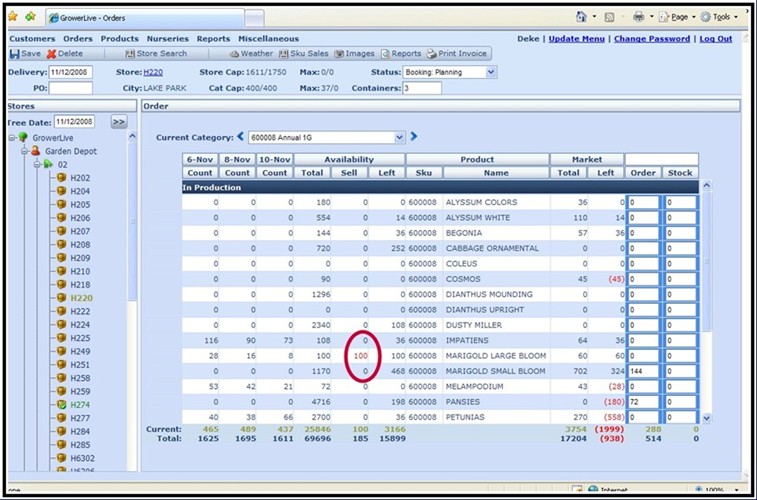Click the >> button beside Tree Date
The width and height of the screenshot is (757, 500).
[118, 121]
